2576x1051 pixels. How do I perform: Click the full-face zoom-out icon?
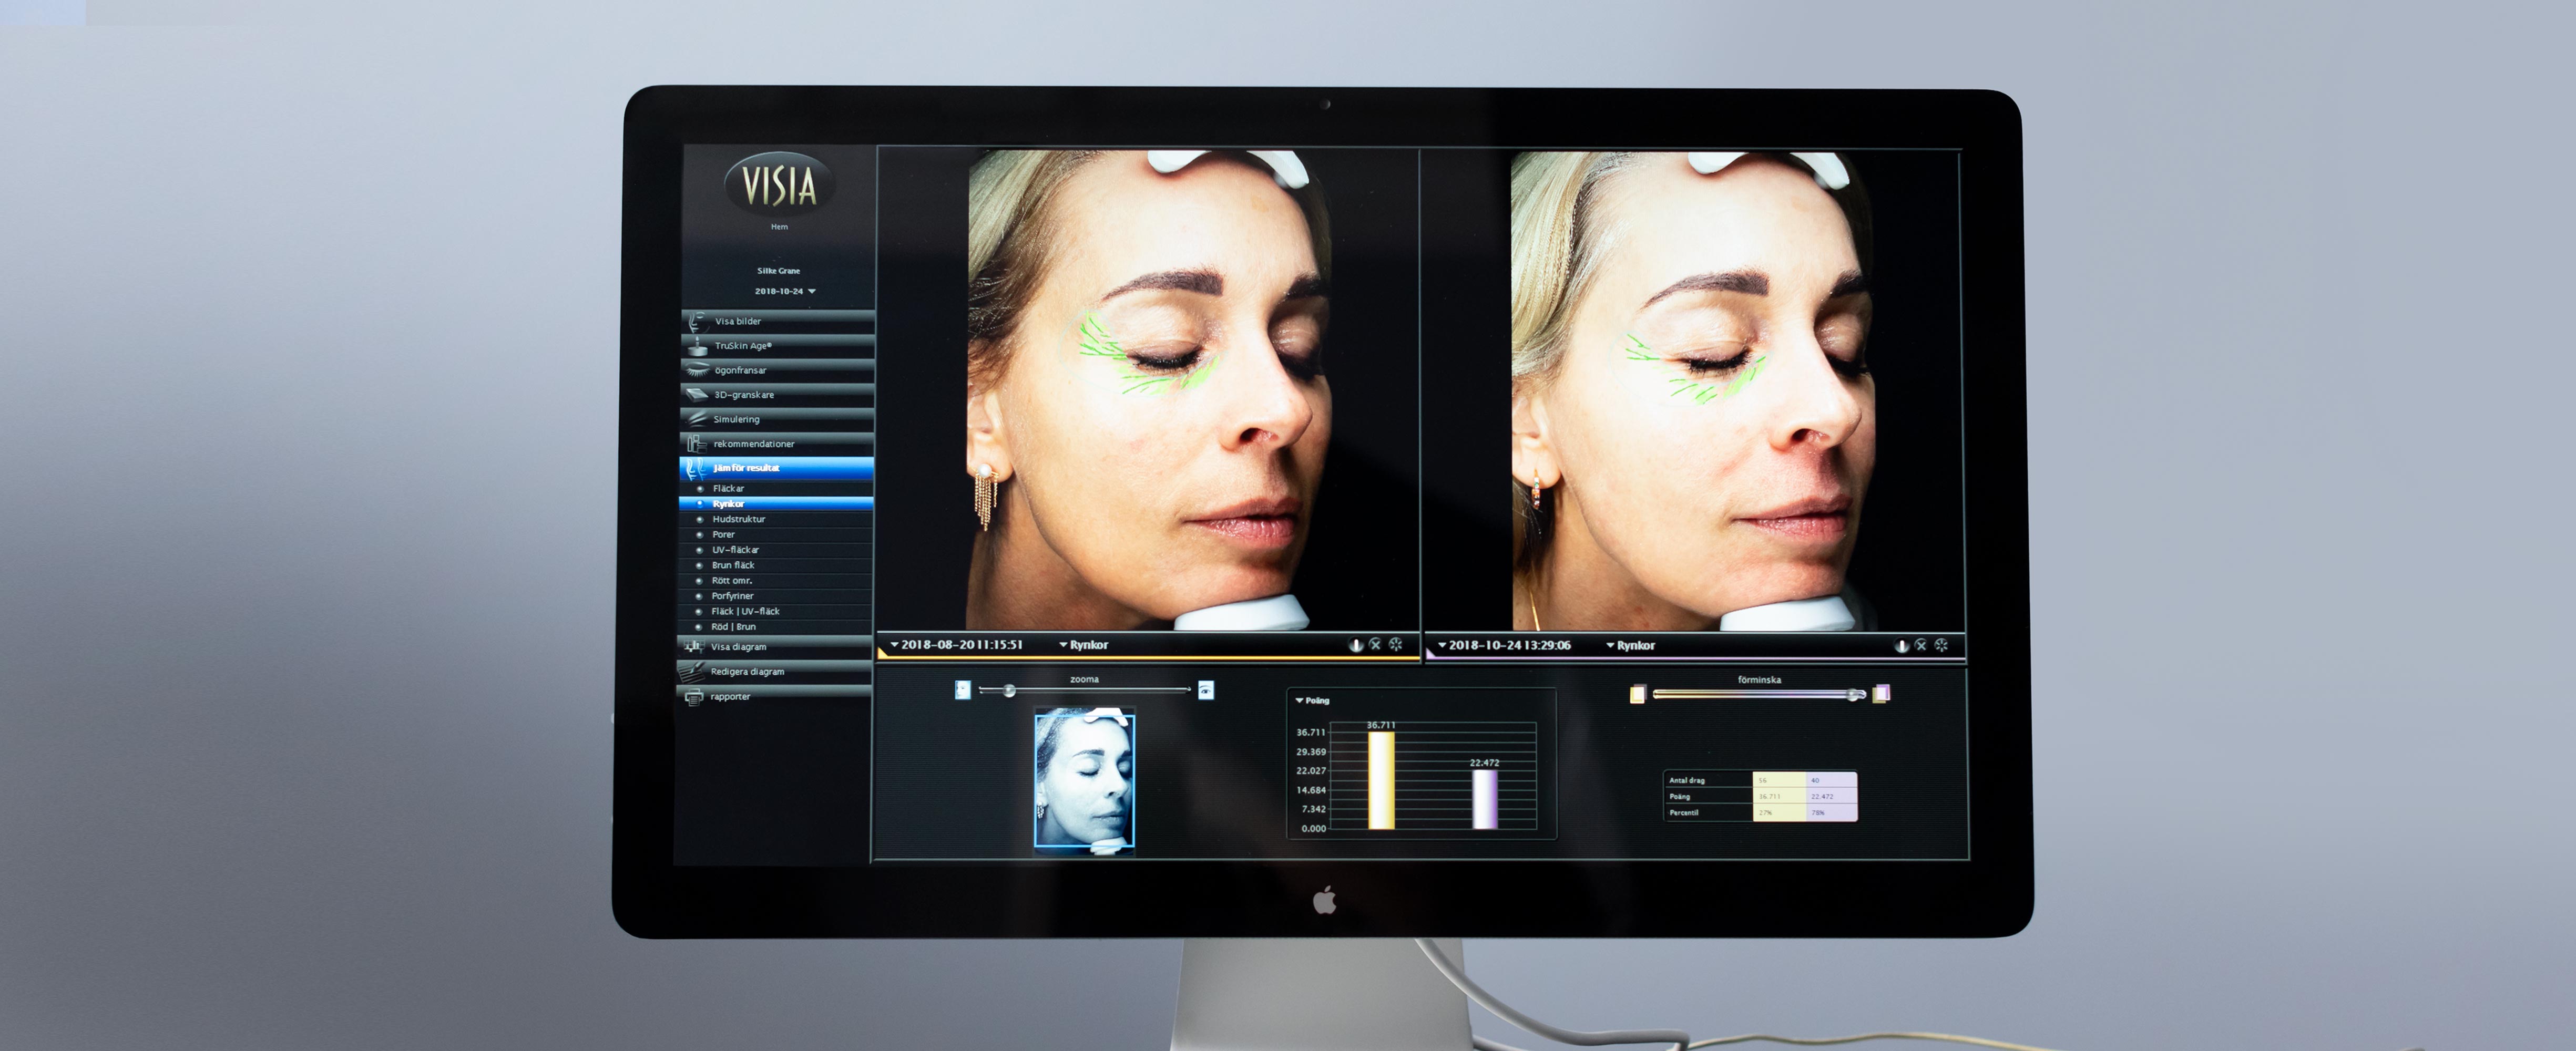pos(962,690)
